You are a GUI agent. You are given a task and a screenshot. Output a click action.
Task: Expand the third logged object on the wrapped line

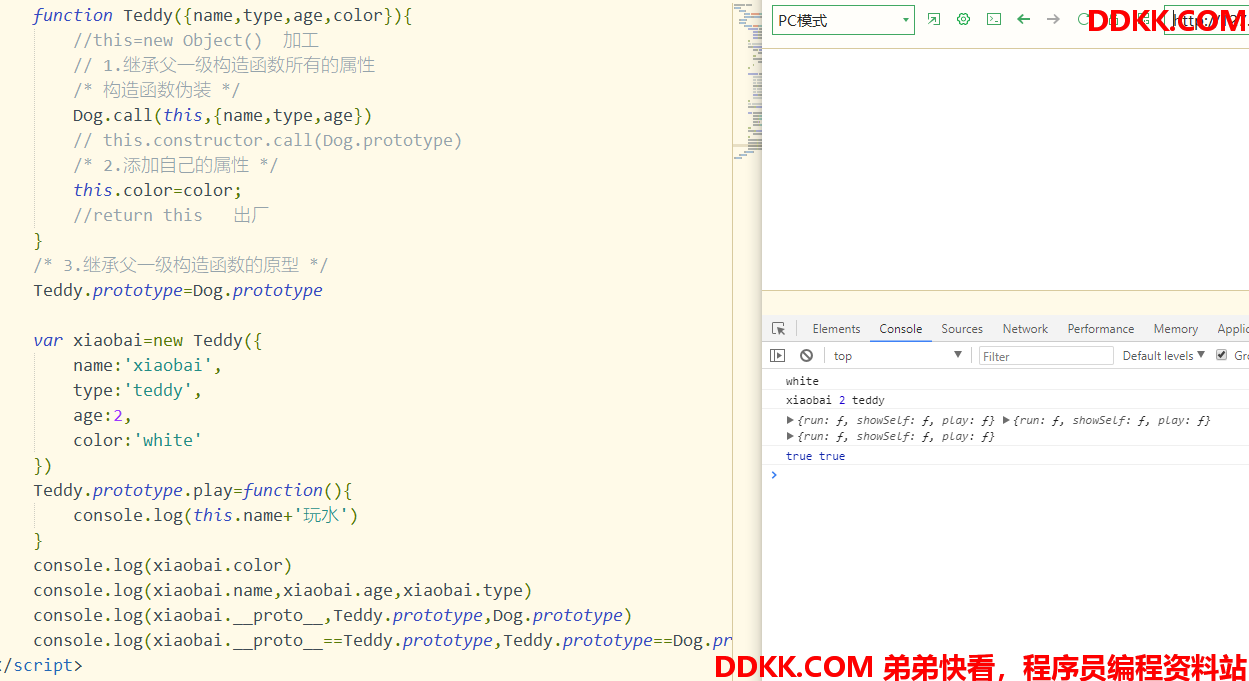point(791,437)
